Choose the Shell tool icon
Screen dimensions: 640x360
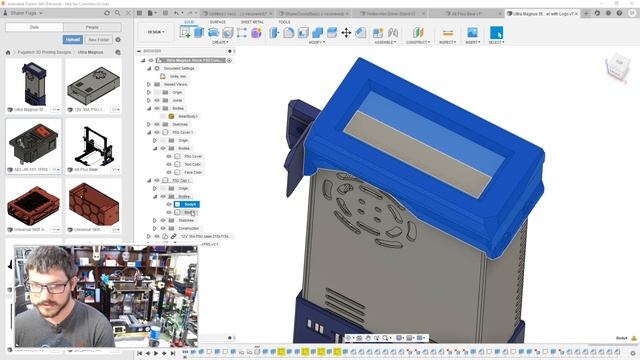click(303, 33)
